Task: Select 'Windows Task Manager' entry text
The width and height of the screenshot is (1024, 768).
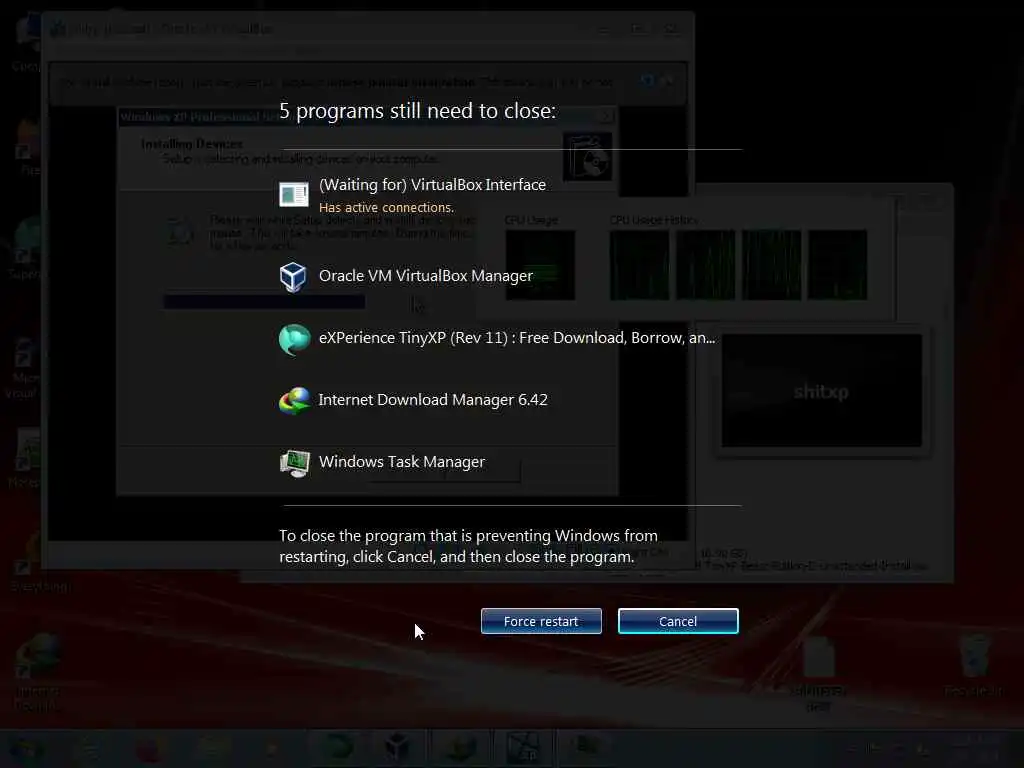Action: 402,462
